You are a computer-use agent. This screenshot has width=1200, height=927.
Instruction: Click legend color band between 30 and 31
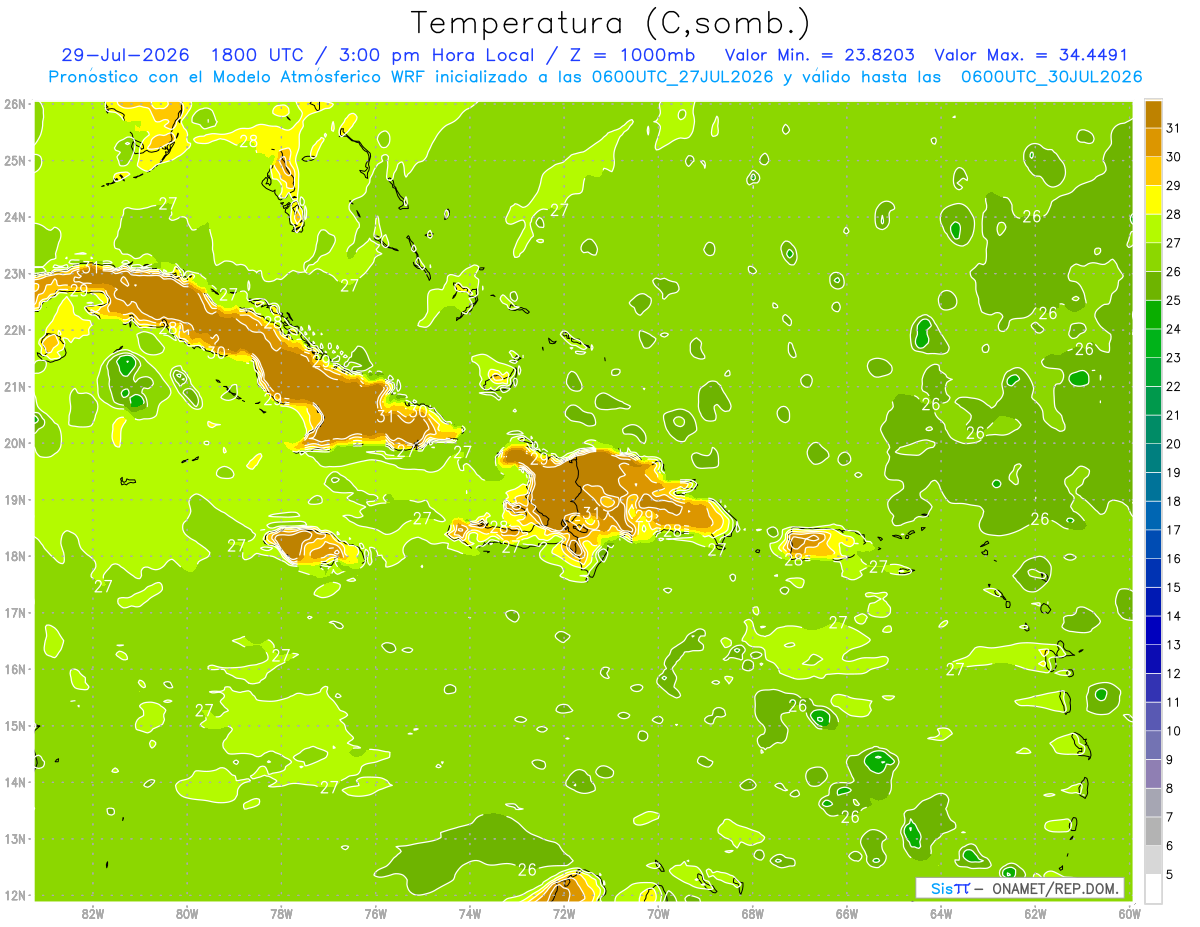(1153, 142)
